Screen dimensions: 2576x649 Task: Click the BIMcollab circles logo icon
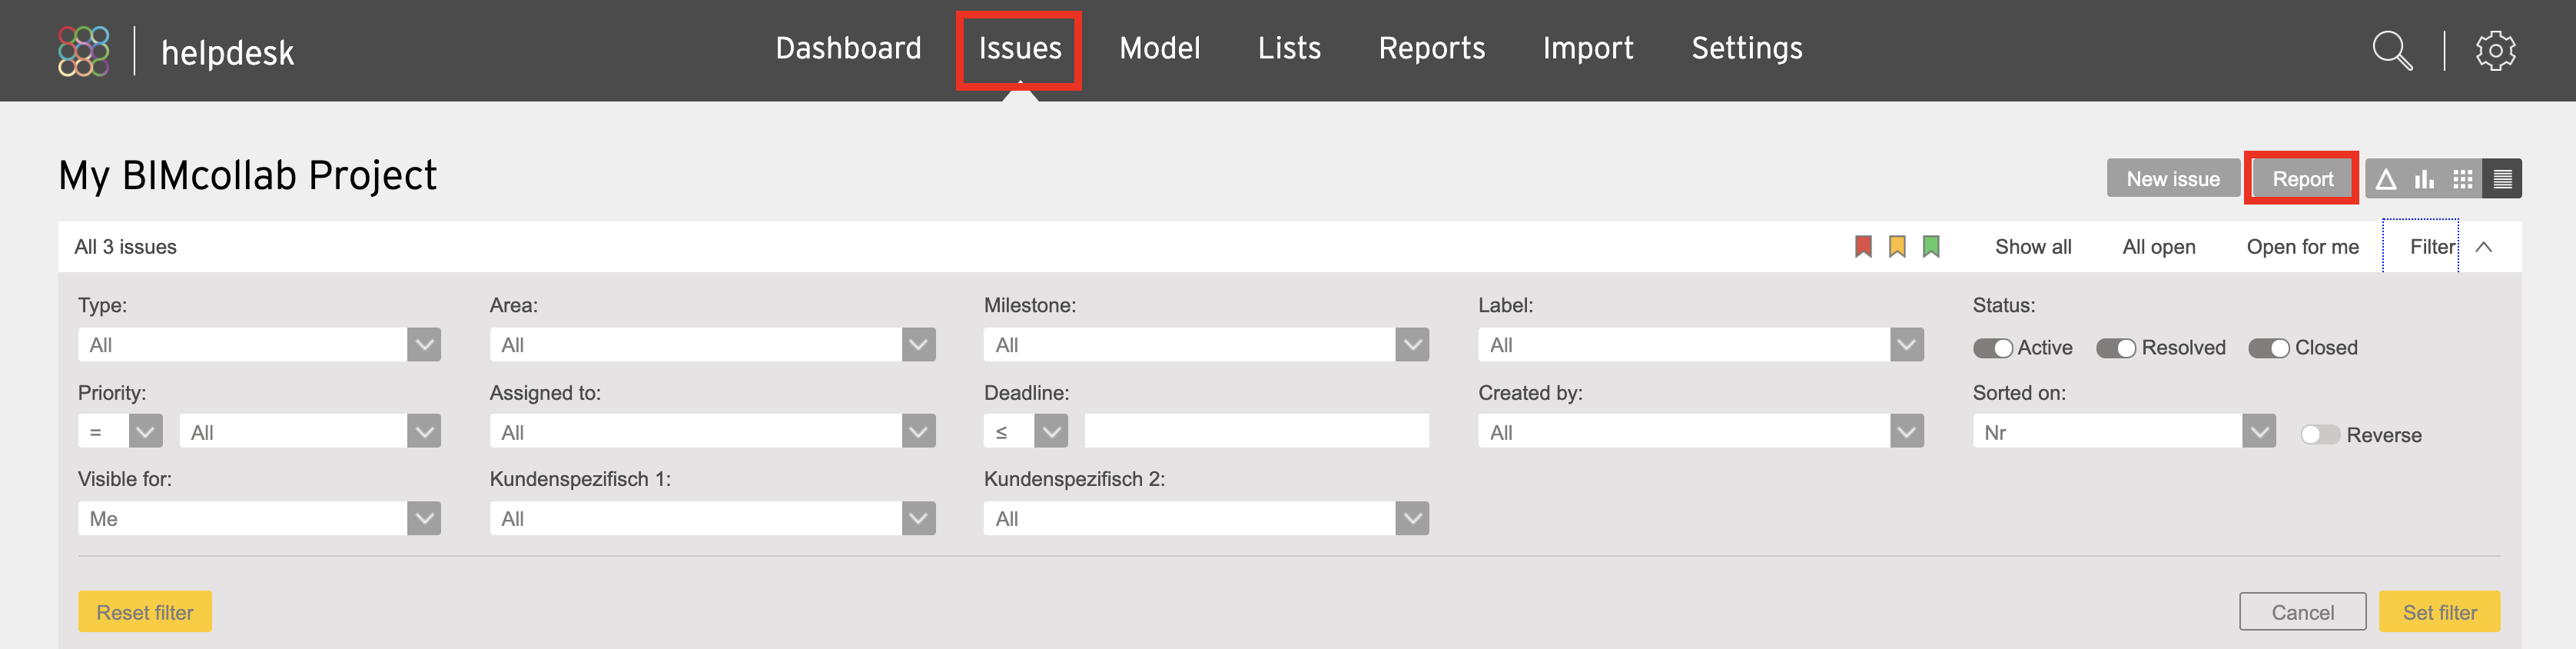(x=83, y=51)
